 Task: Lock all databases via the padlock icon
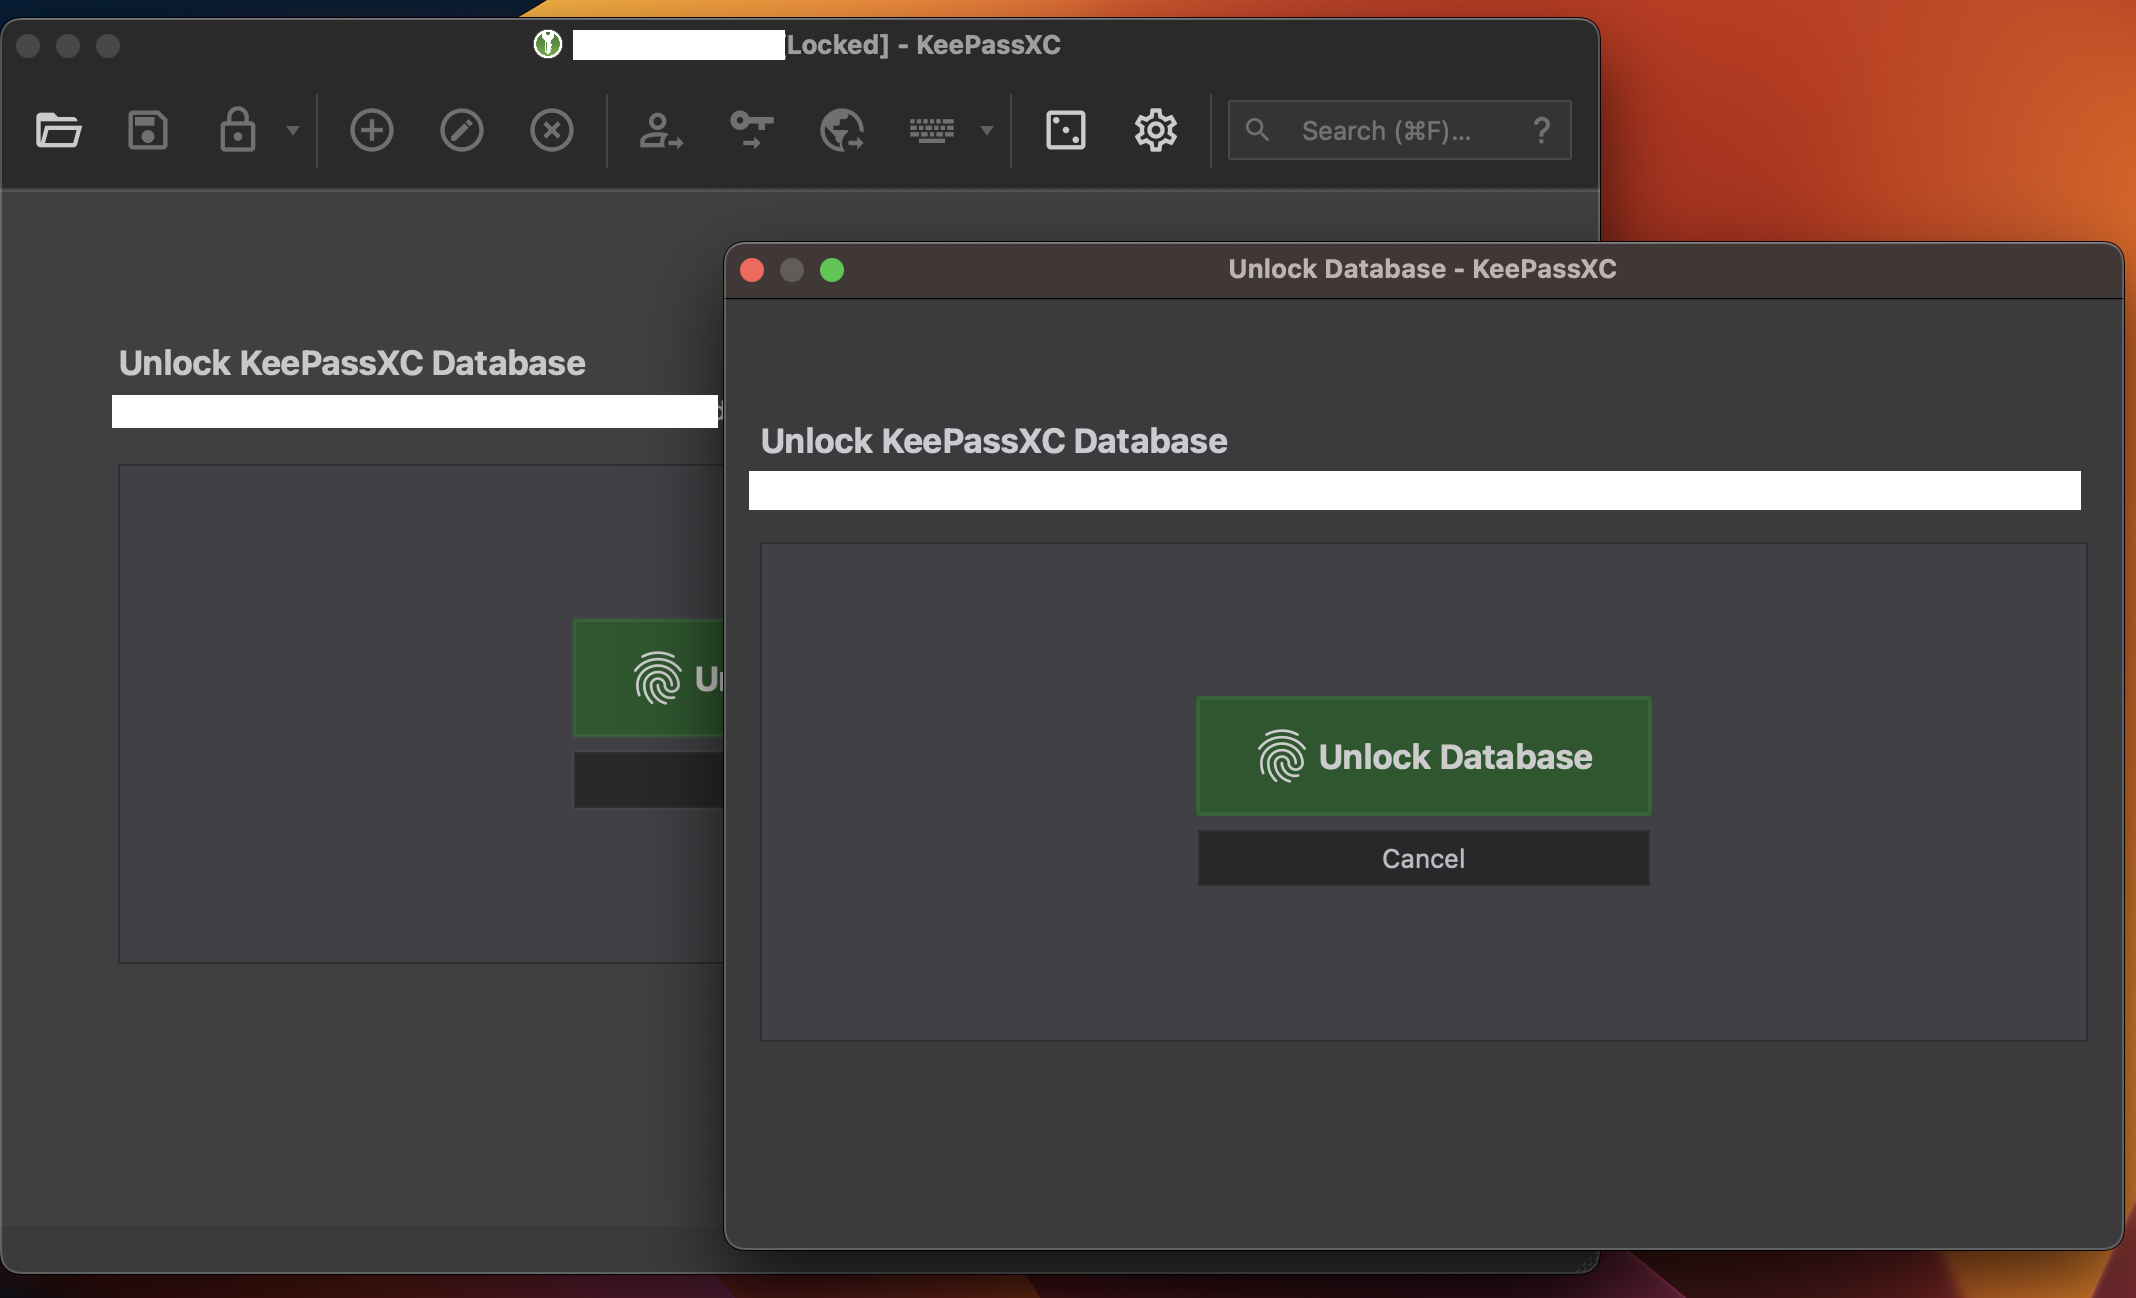(237, 130)
